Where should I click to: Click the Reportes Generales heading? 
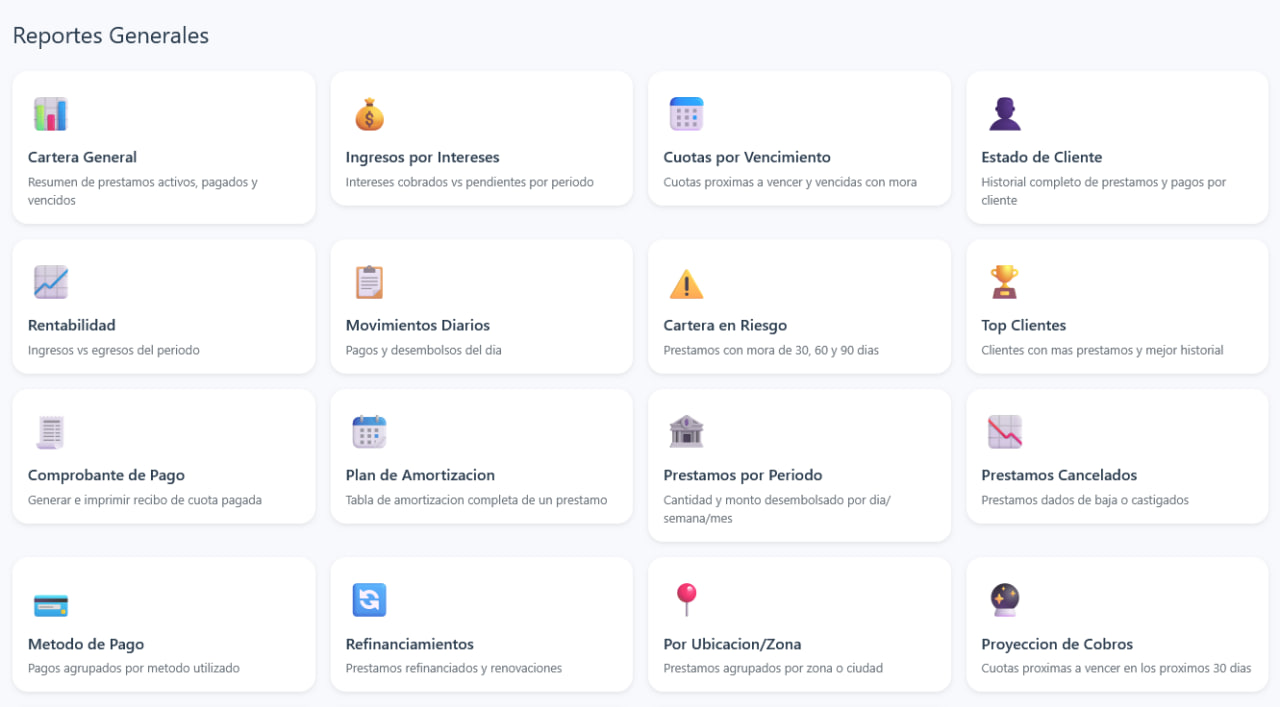click(x=111, y=36)
